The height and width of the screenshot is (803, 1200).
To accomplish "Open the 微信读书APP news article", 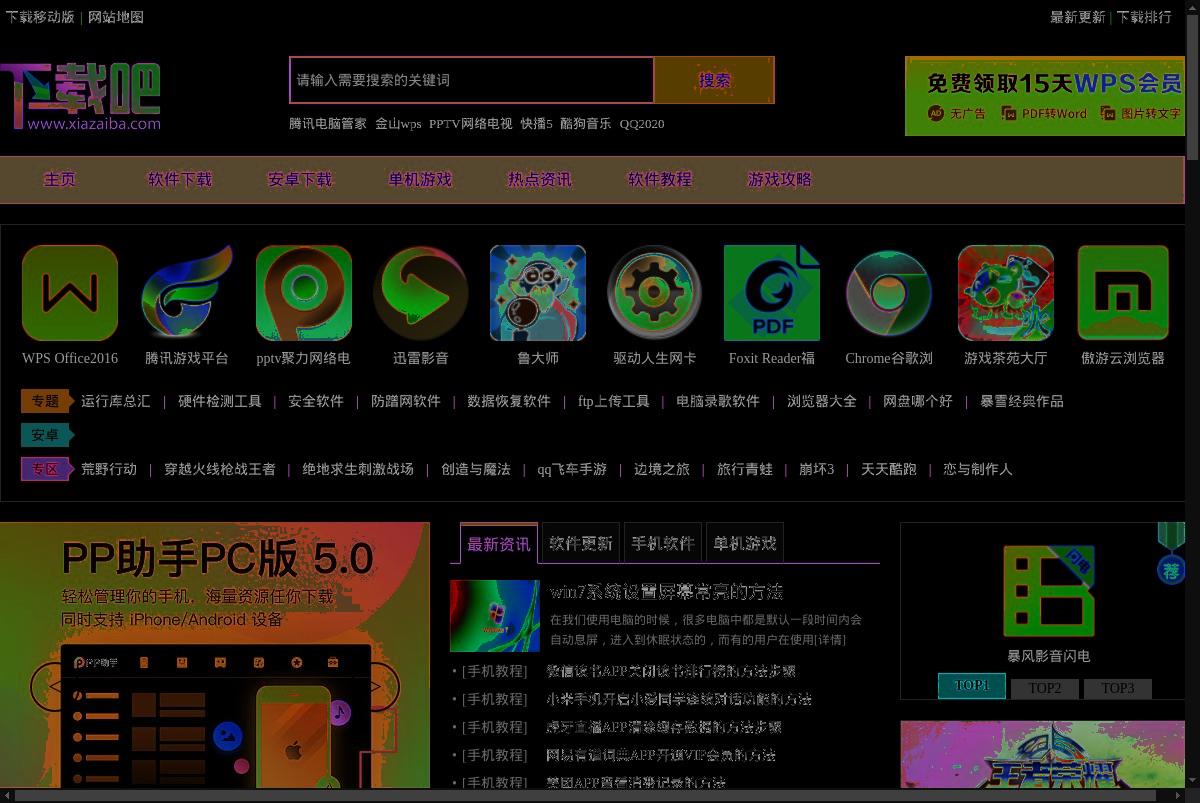I will tap(671, 671).
